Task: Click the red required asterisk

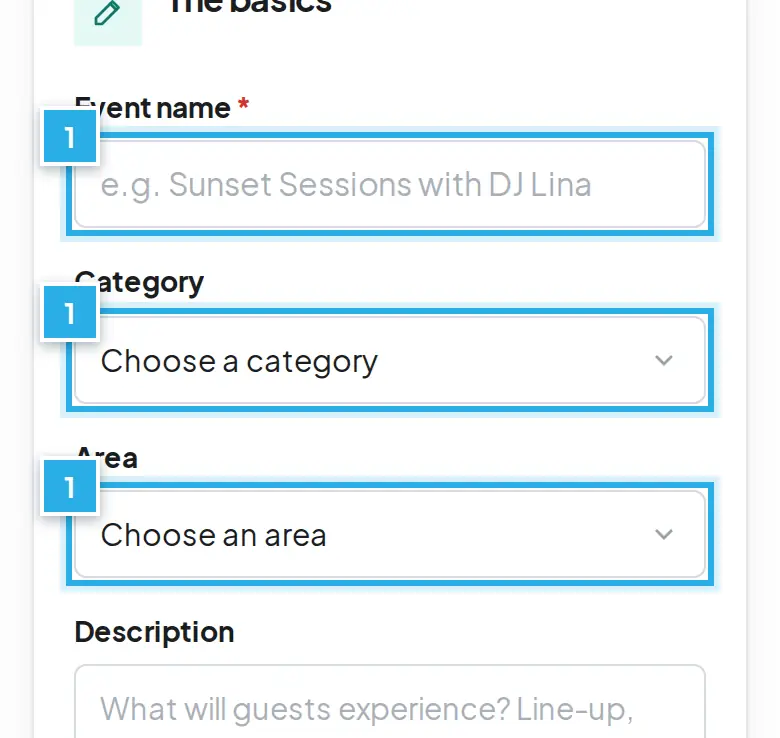Action: click(x=243, y=104)
